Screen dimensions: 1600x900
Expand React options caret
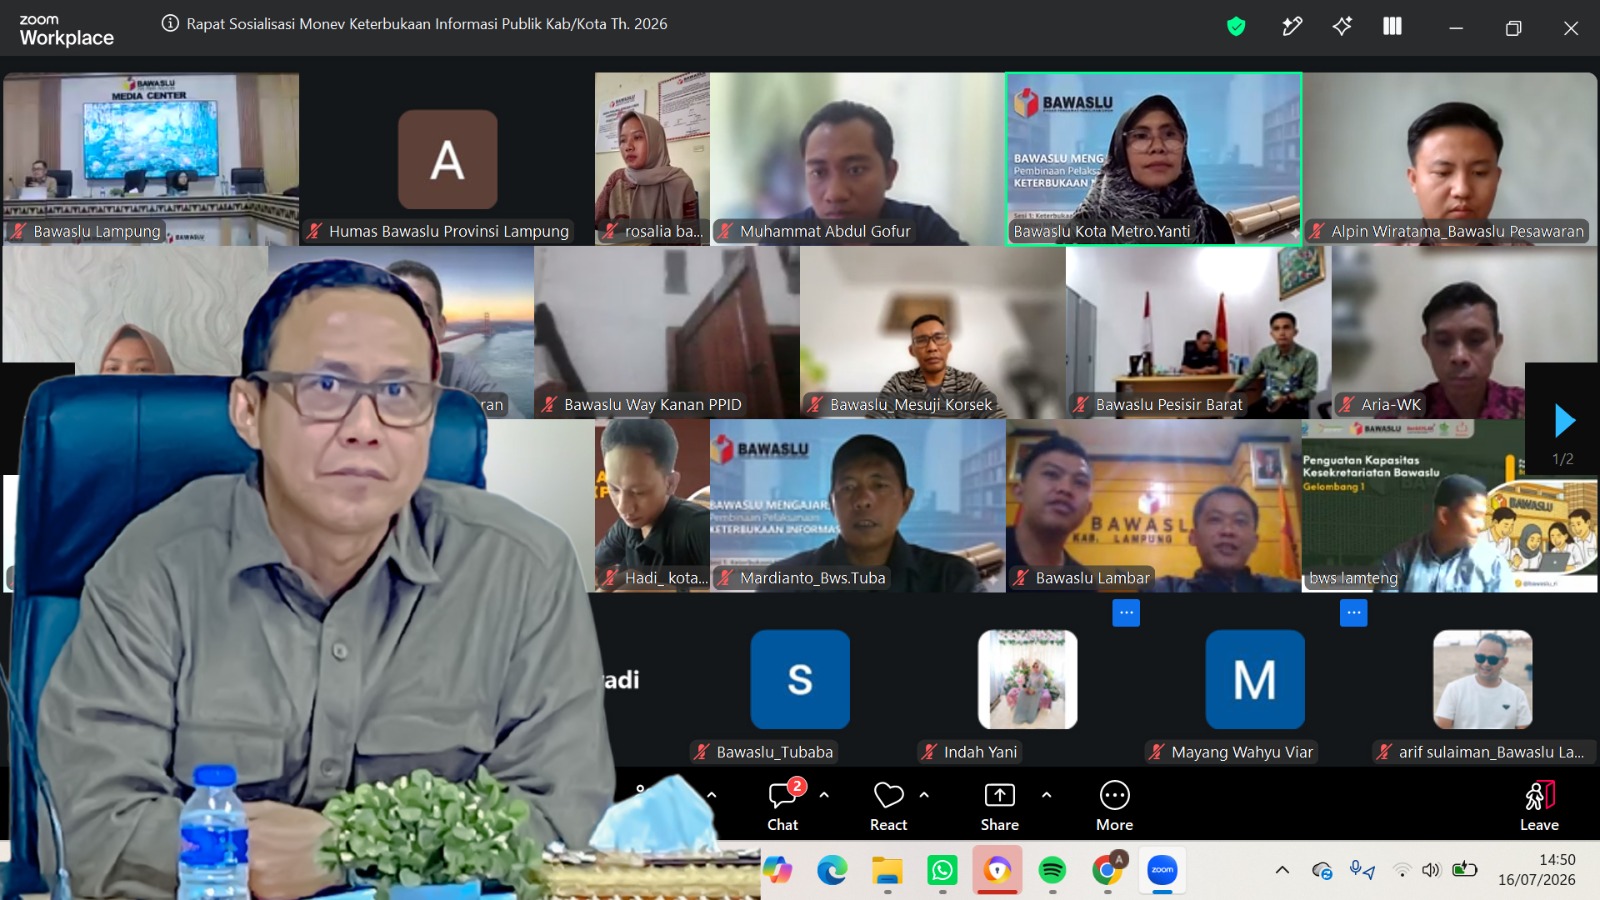[924, 795]
